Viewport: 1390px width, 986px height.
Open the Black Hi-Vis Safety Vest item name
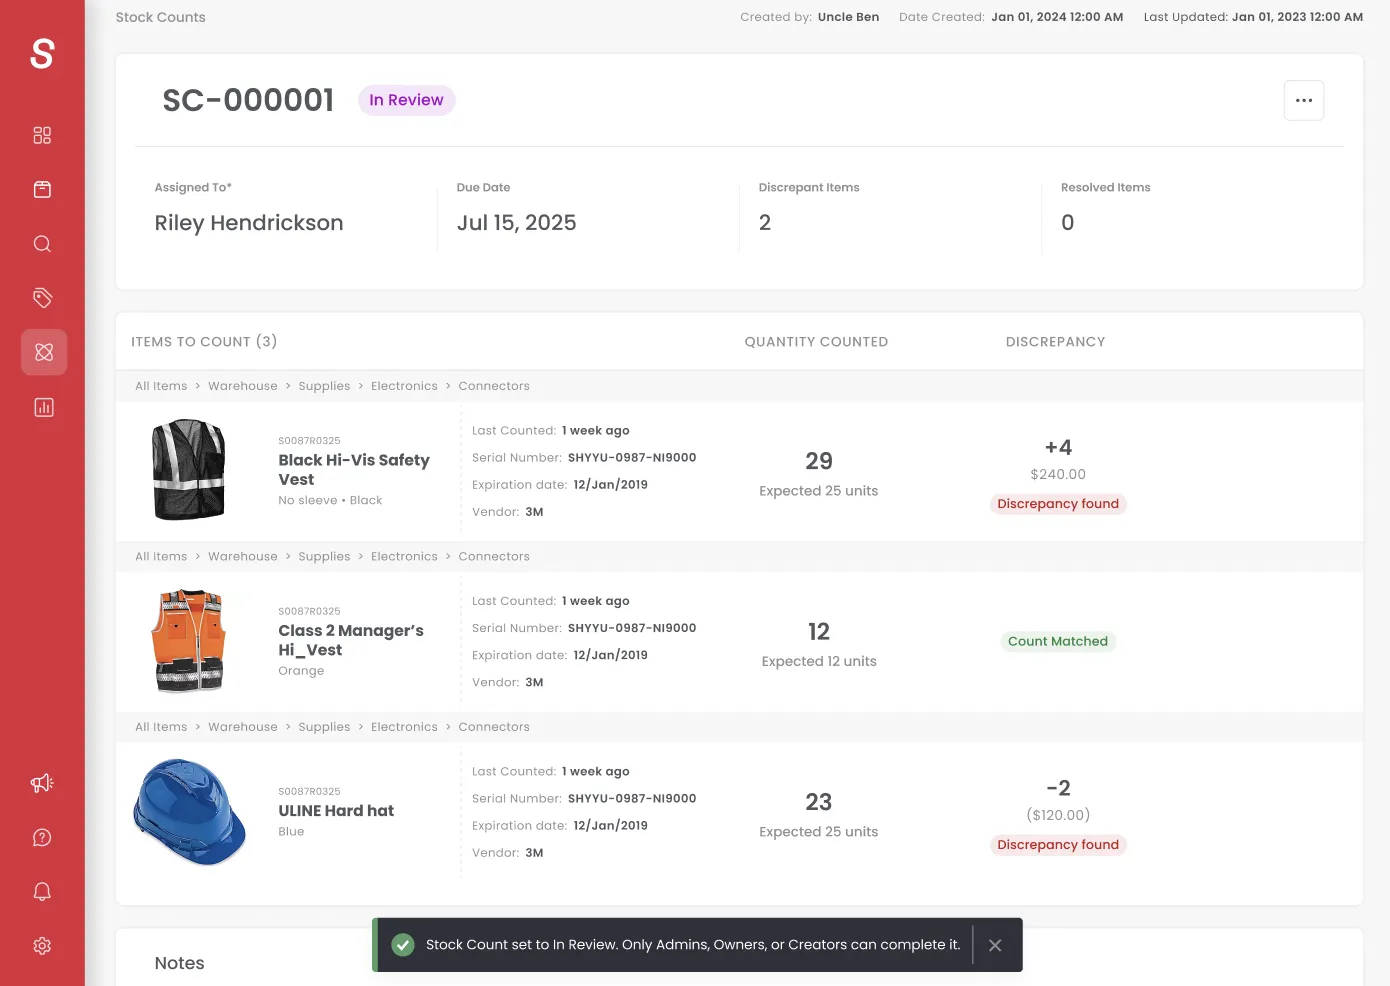[354, 470]
